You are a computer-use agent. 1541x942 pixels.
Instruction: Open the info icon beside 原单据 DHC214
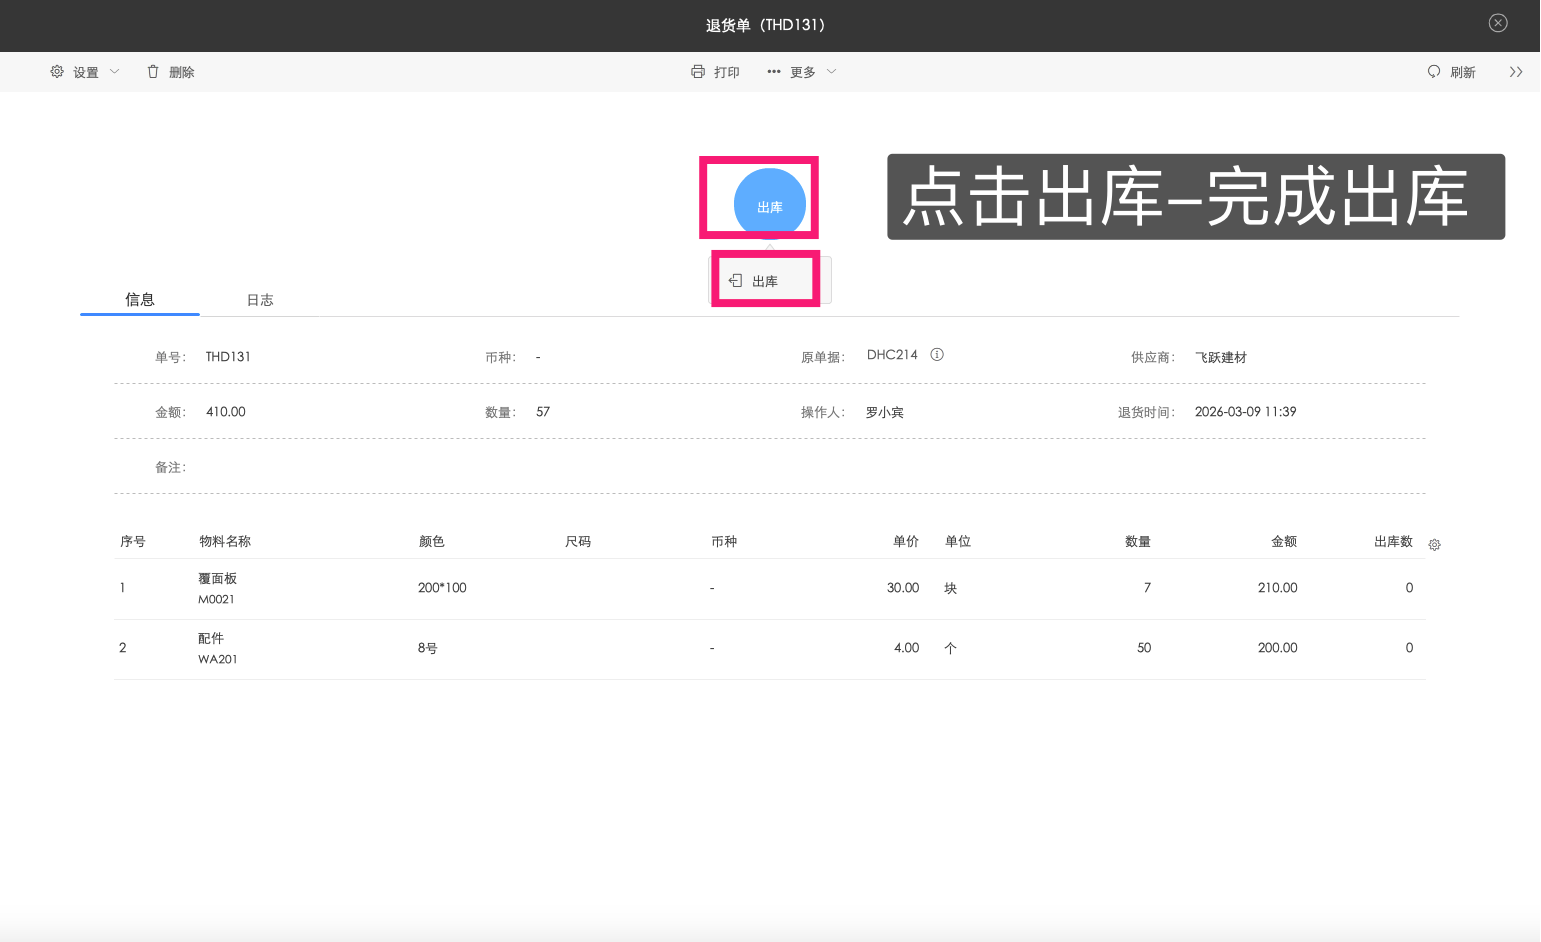(936, 354)
